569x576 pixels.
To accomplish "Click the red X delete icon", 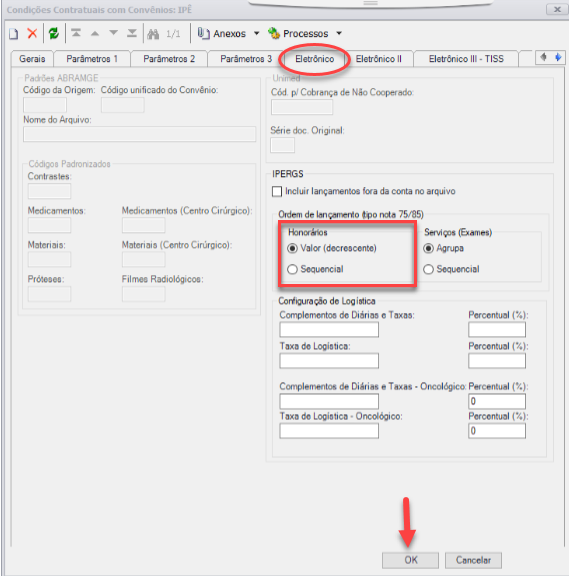I will [x=32, y=33].
